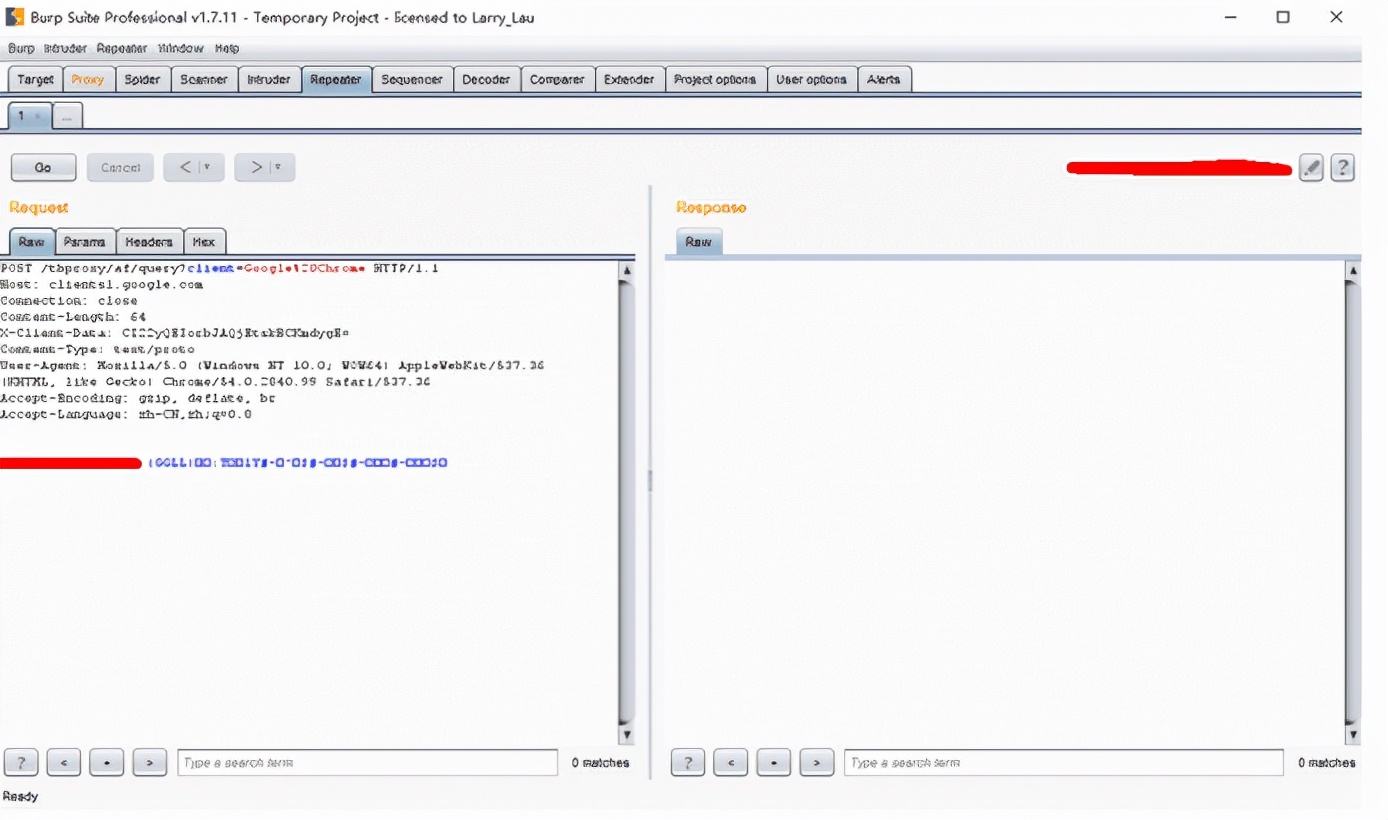Click the Content-Length: 64 line
Image resolution: width=1388 pixels, height=820 pixels.
tap(73, 317)
